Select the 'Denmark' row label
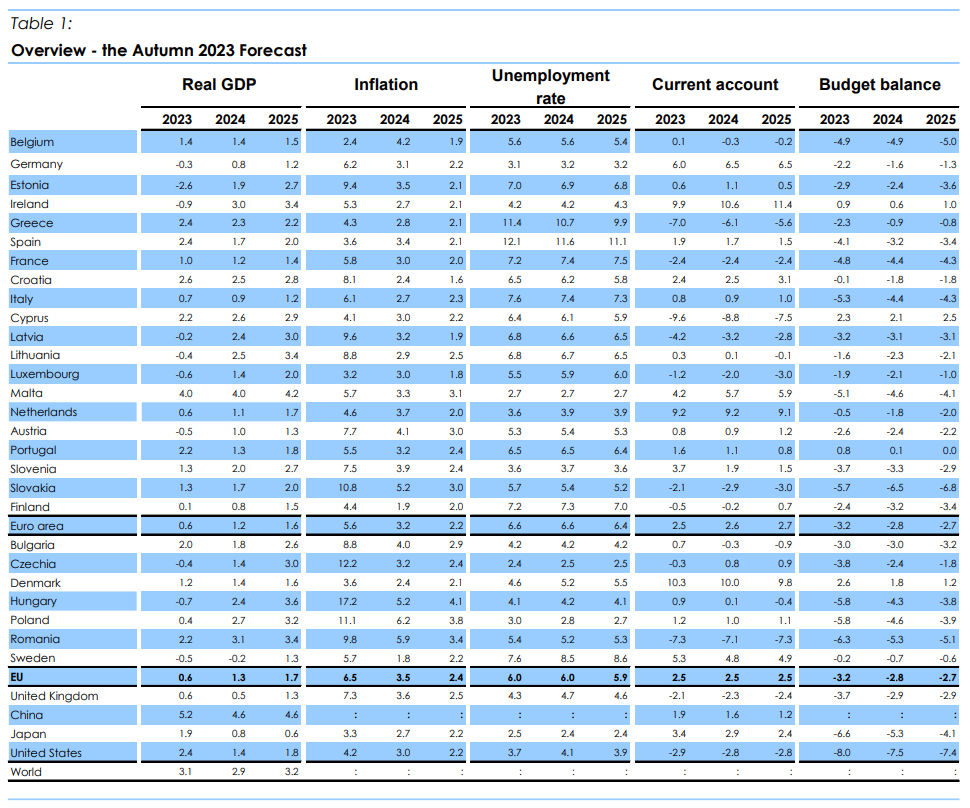970x808 pixels. pyautogui.click(x=35, y=583)
